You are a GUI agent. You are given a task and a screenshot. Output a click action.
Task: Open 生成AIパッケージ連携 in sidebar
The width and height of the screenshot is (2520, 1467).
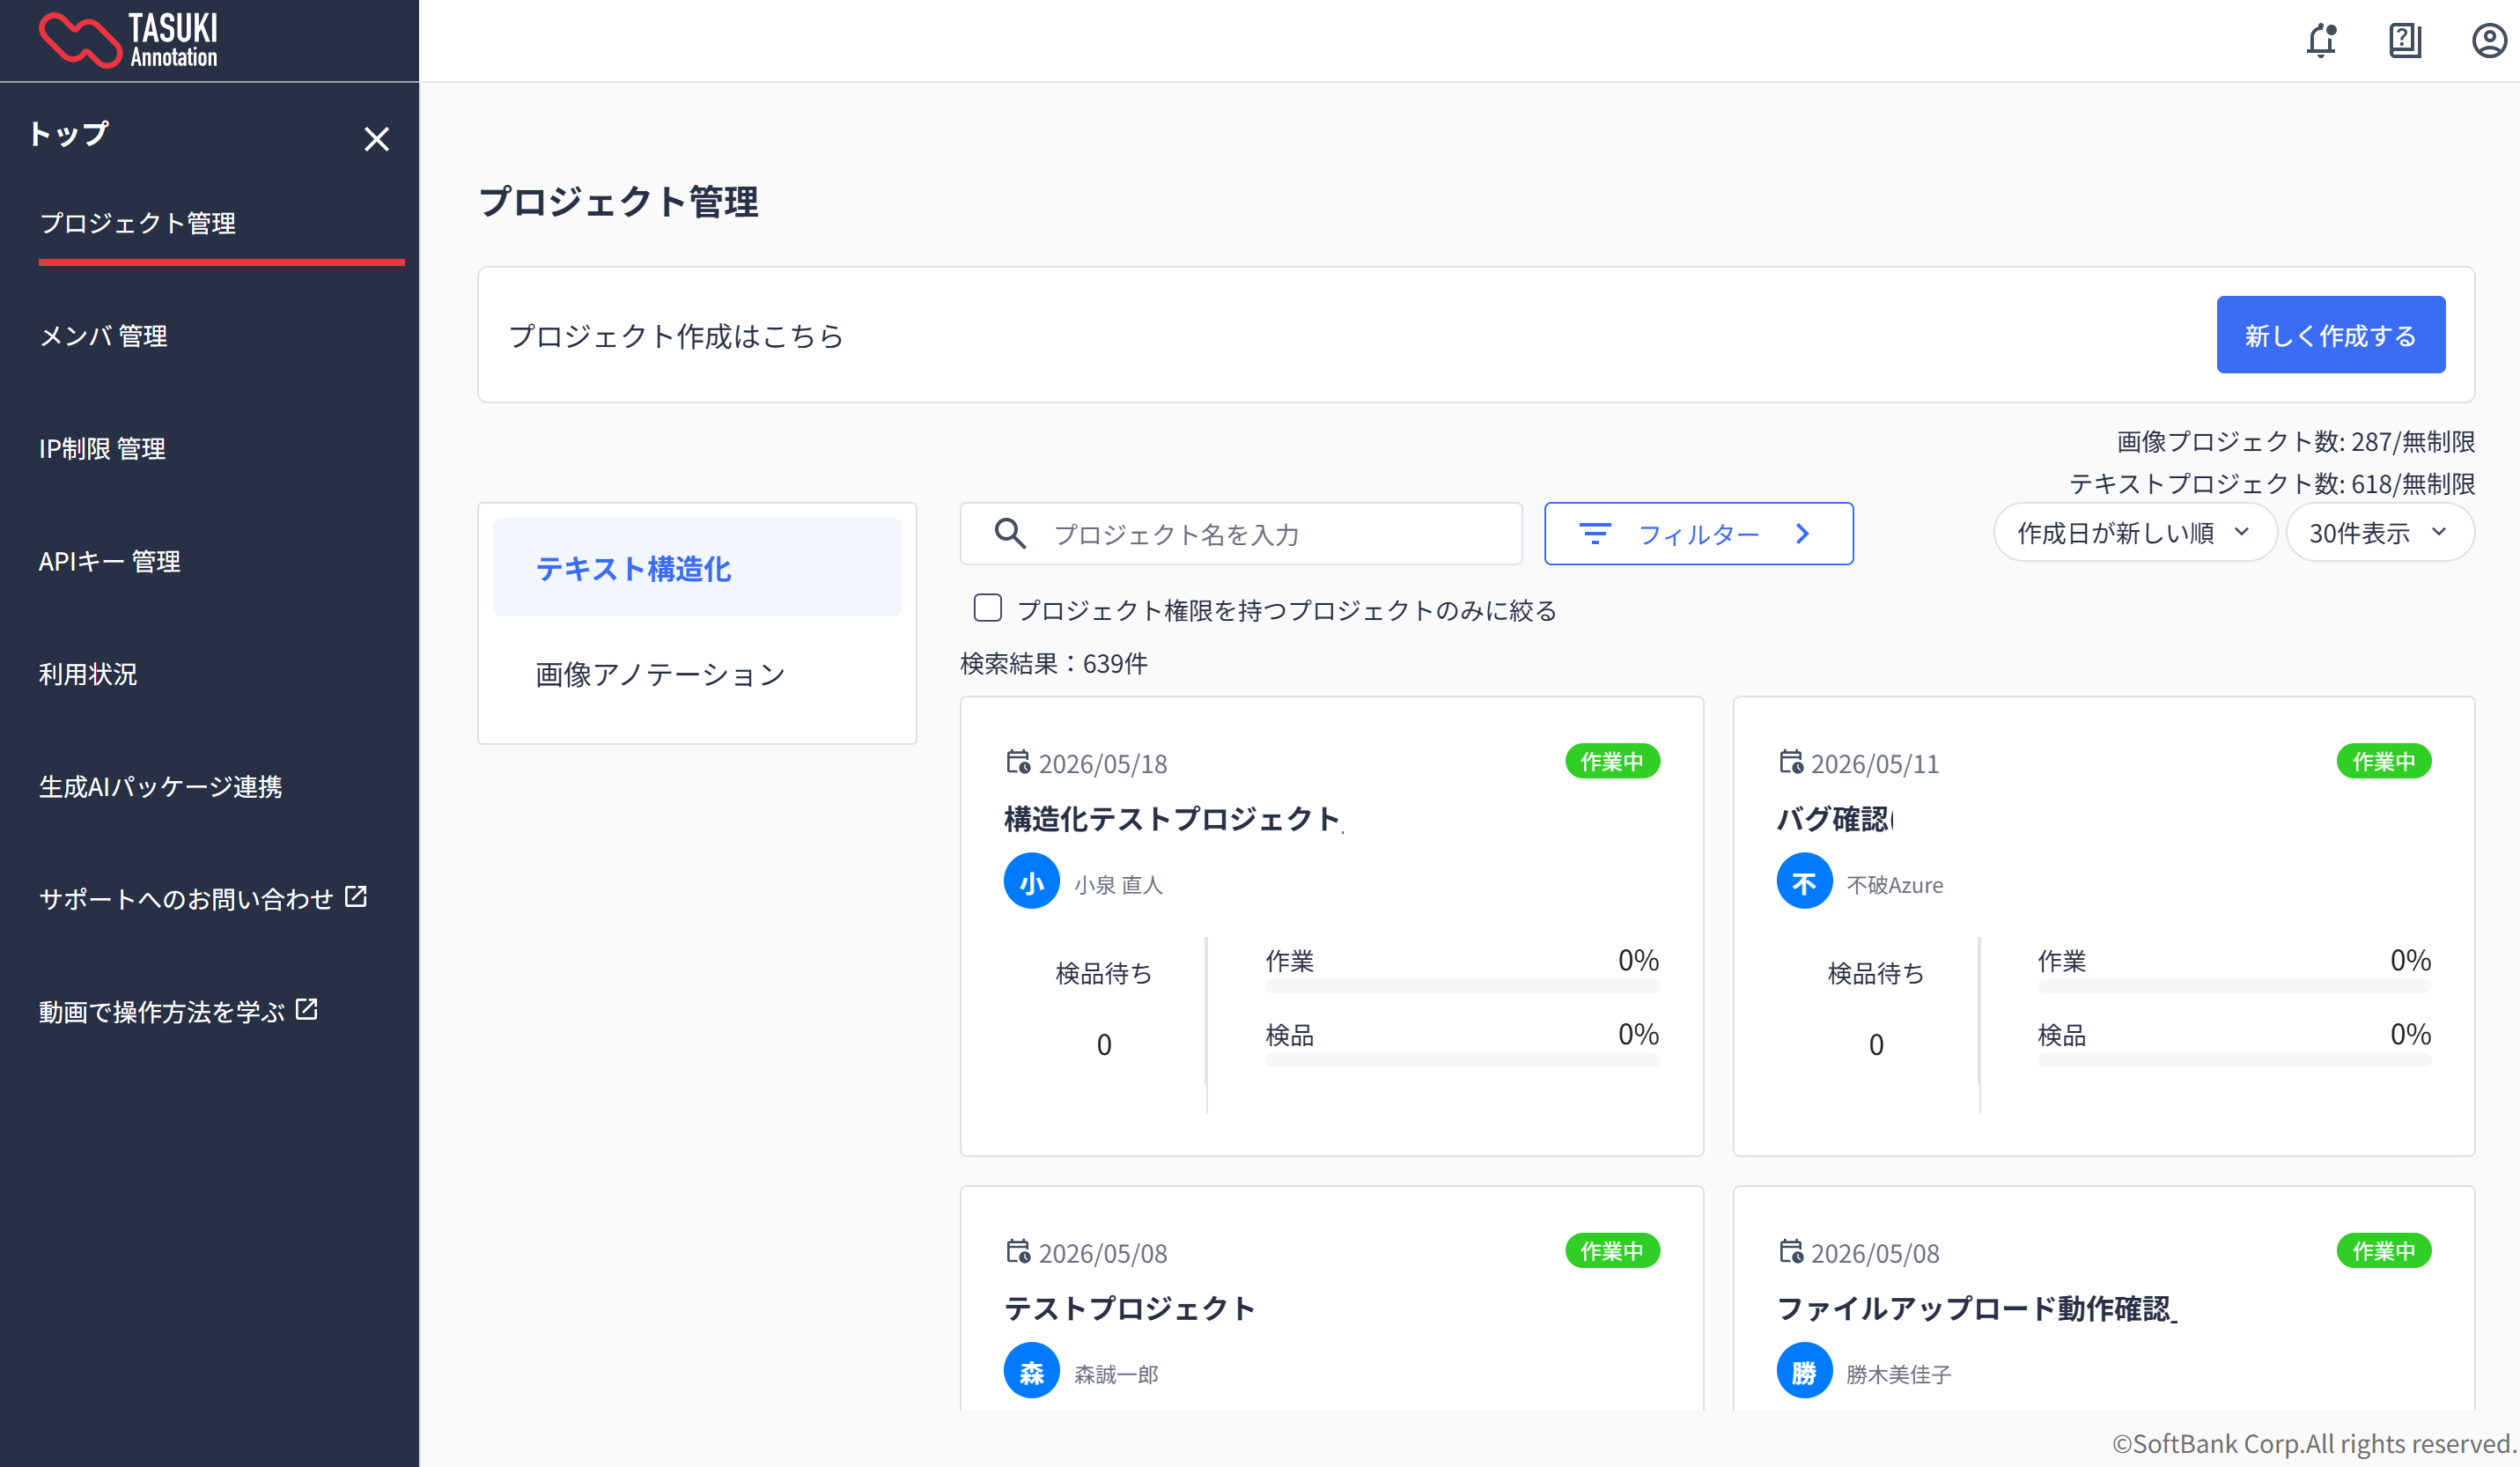coord(160,787)
